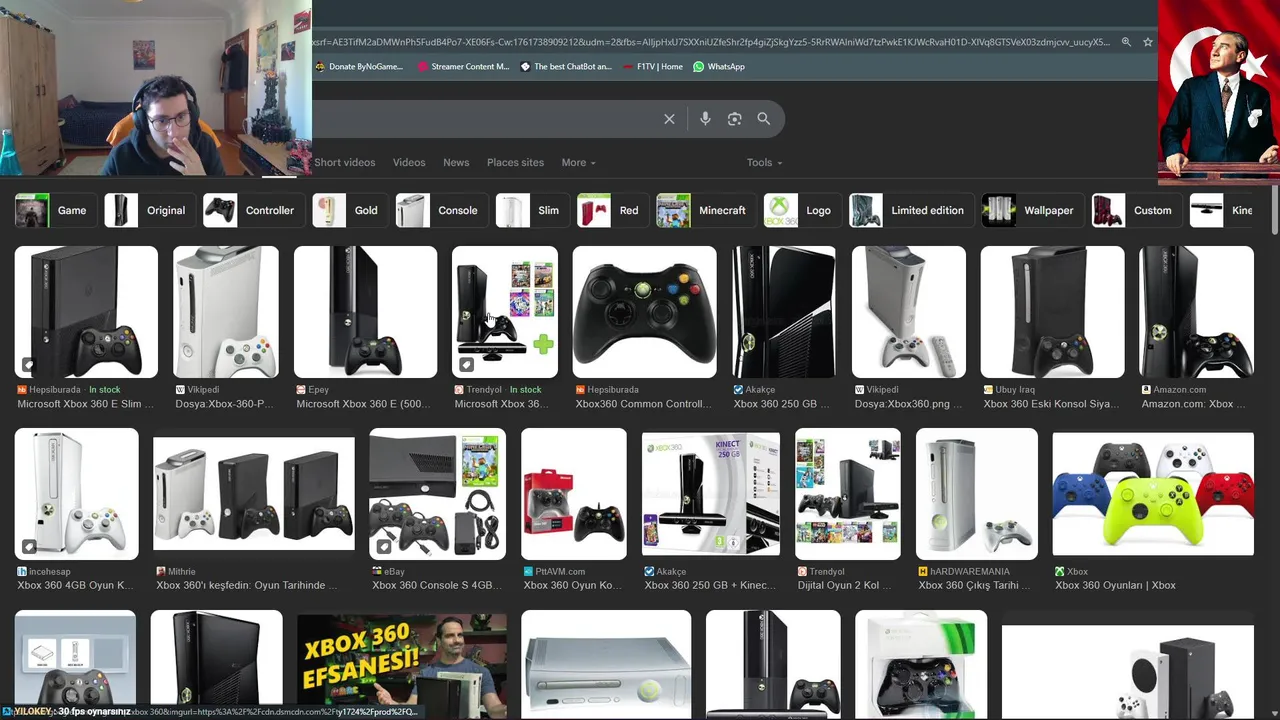Filter images by the Wallpaper chip
Screen dimensions: 1280x720
(1034, 210)
